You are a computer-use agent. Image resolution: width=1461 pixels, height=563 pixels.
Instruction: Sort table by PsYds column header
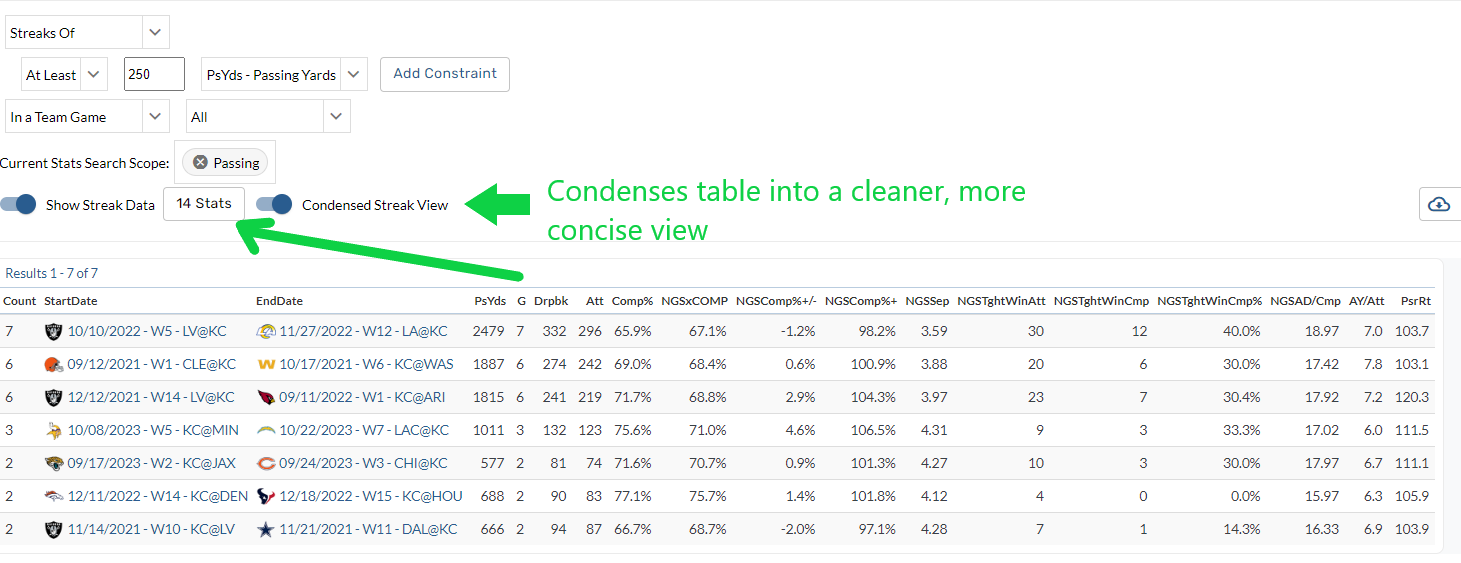(489, 301)
